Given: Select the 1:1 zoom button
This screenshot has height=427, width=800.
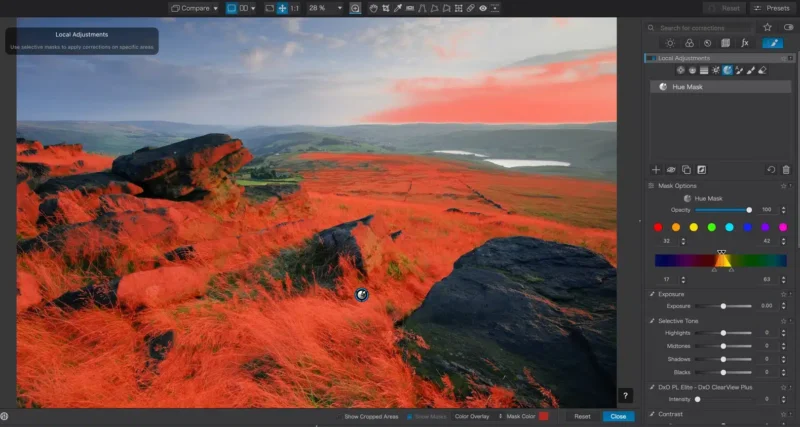Looking at the screenshot, I should [x=295, y=8].
